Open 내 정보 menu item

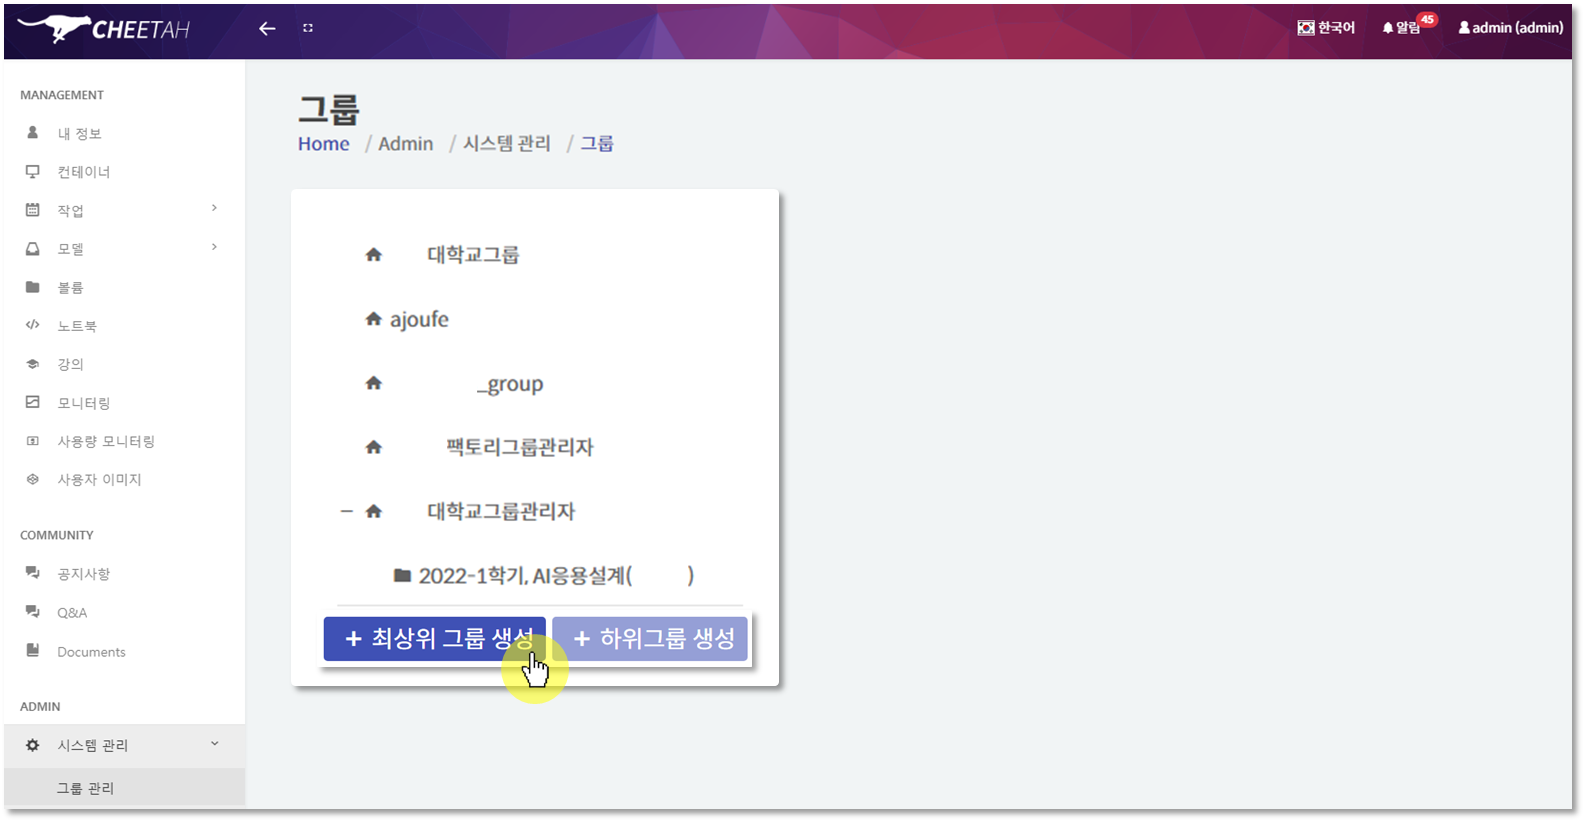coord(79,133)
